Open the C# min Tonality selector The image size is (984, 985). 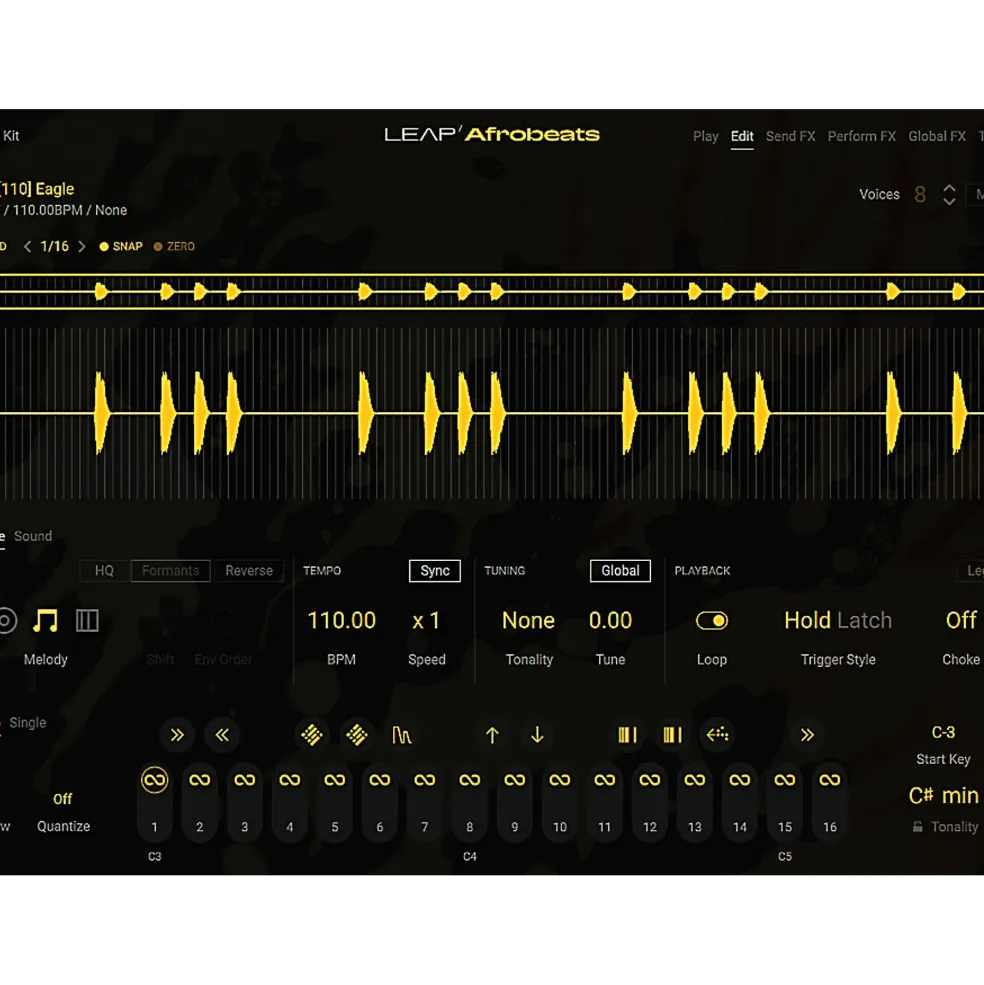click(943, 795)
